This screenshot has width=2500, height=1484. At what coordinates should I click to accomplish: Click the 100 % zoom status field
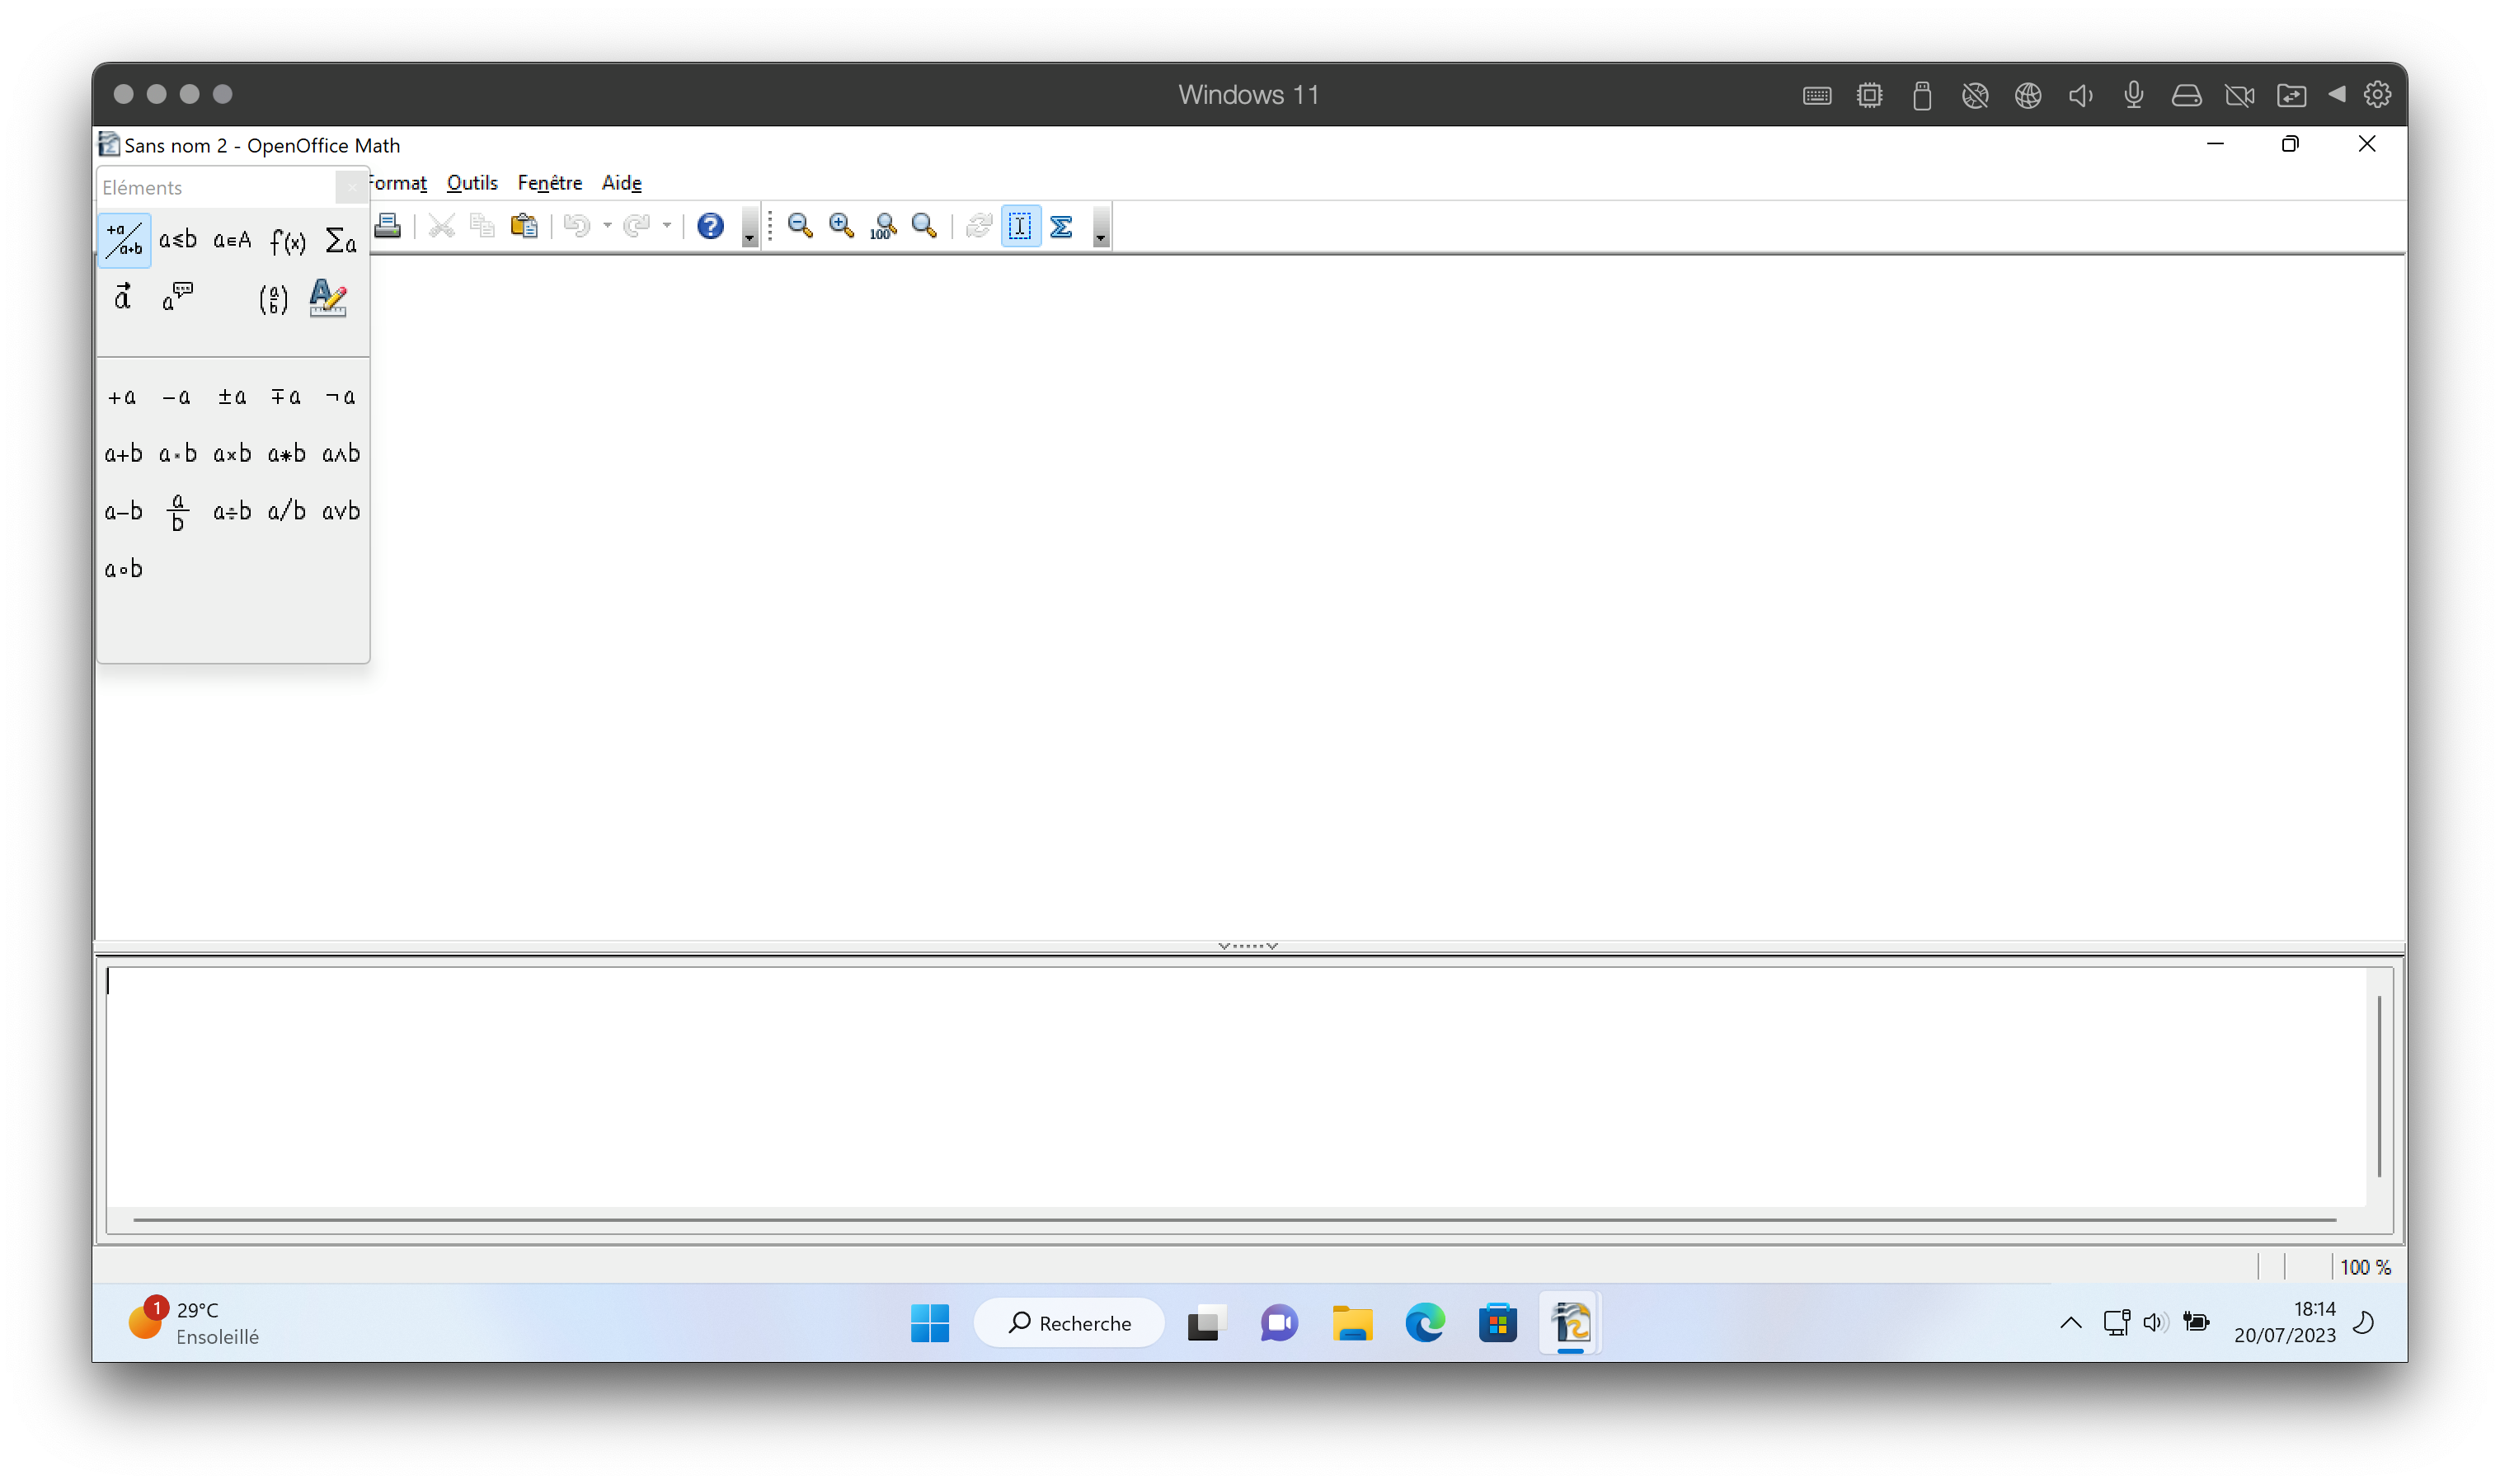[x=2366, y=1268]
